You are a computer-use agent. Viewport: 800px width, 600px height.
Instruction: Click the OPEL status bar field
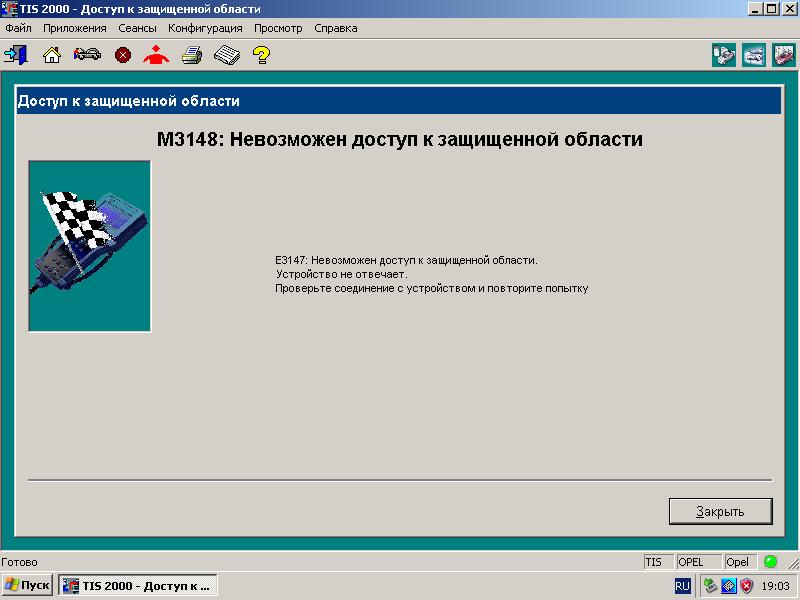tap(698, 562)
